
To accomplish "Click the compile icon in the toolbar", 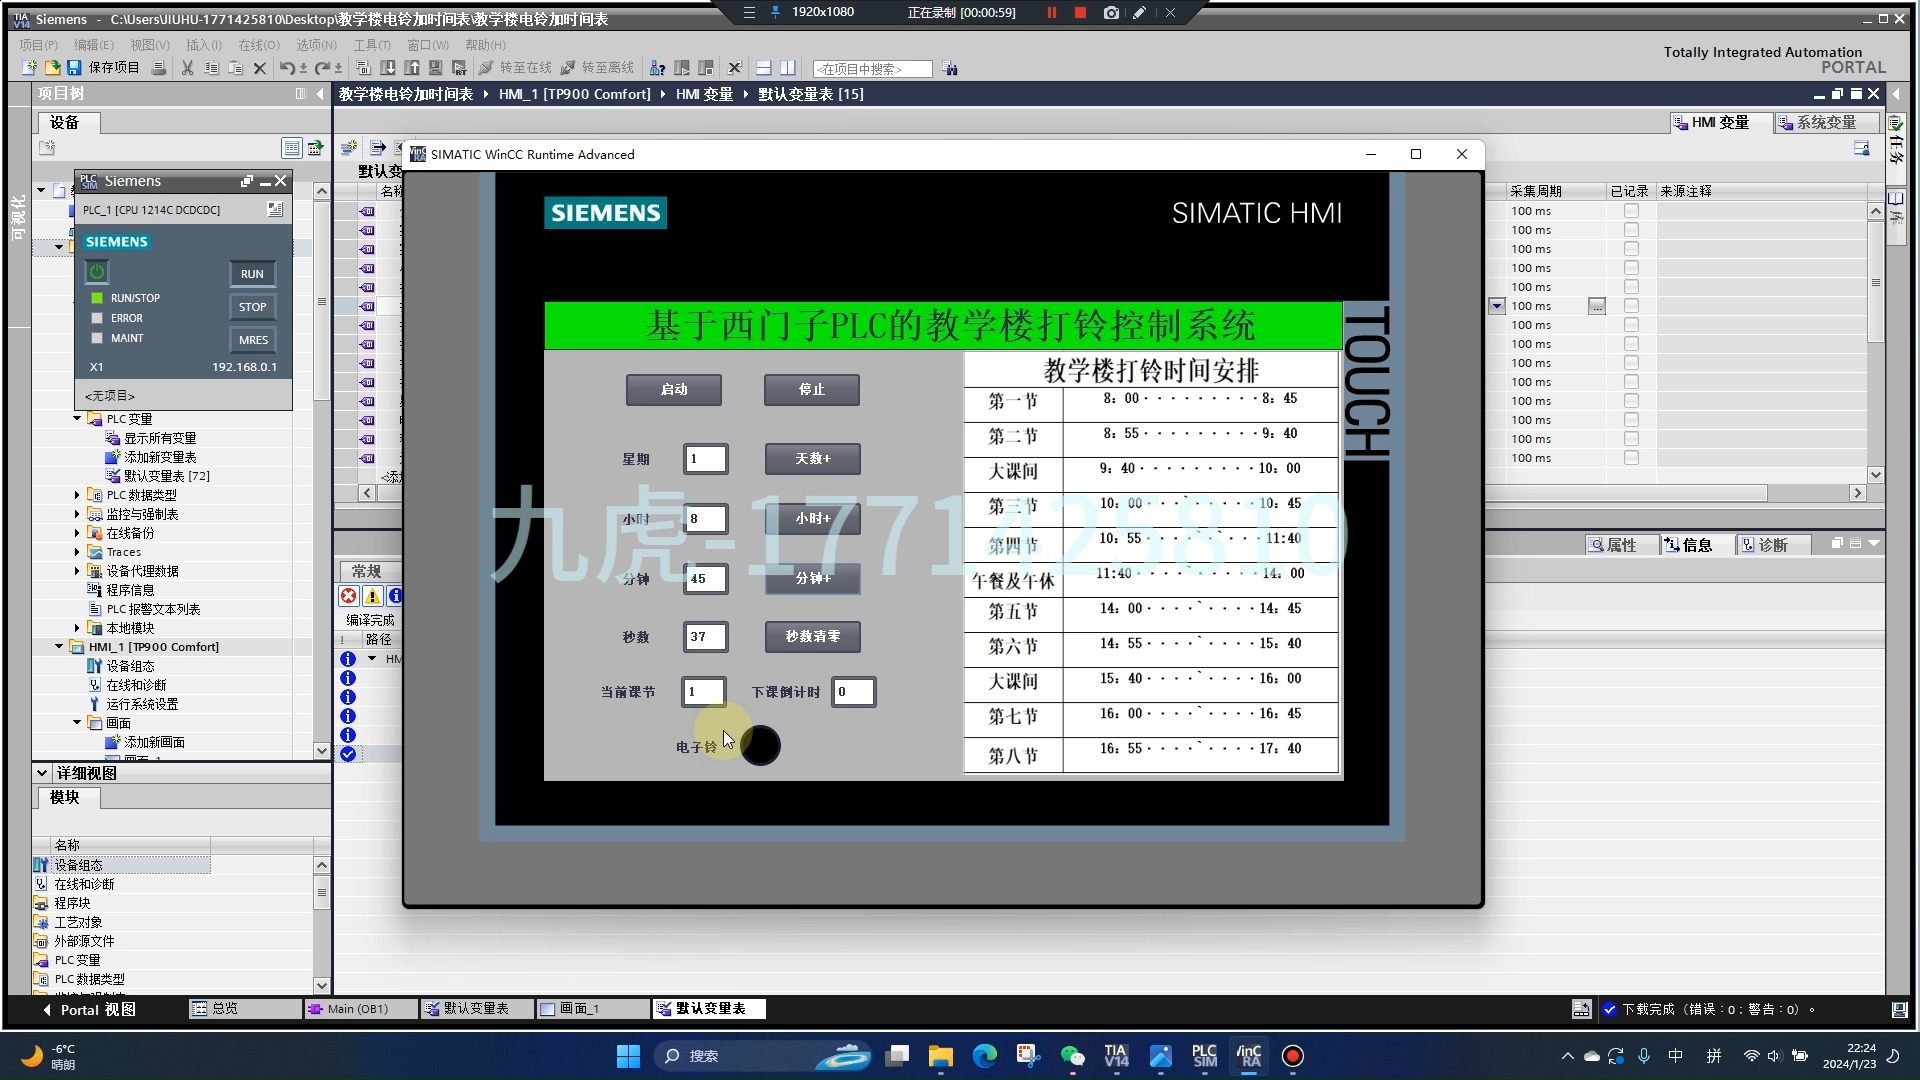I will tap(363, 68).
